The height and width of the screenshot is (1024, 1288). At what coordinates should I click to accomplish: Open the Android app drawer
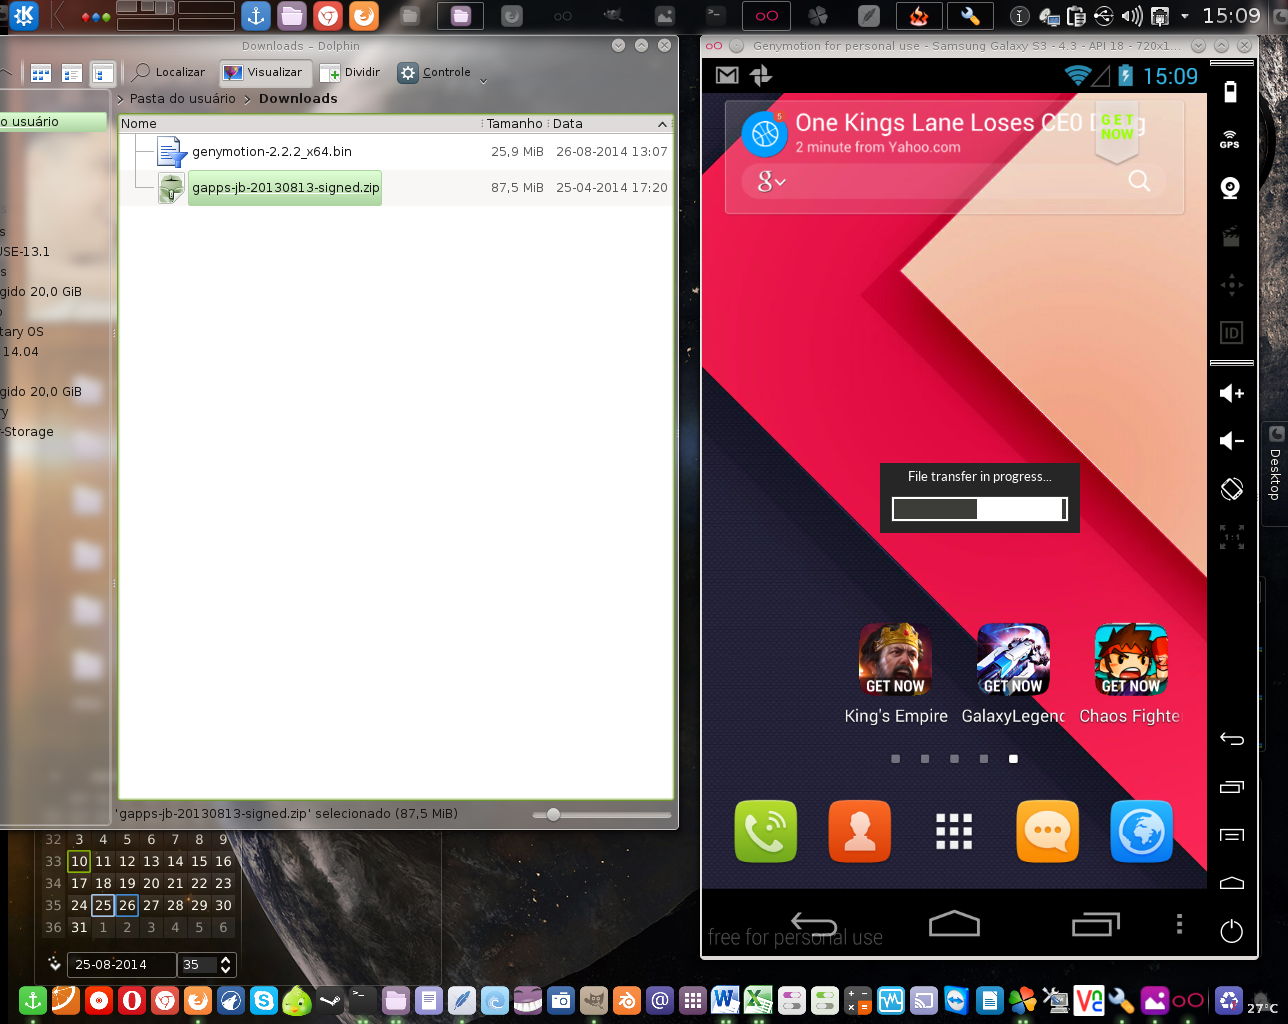[x=953, y=831]
